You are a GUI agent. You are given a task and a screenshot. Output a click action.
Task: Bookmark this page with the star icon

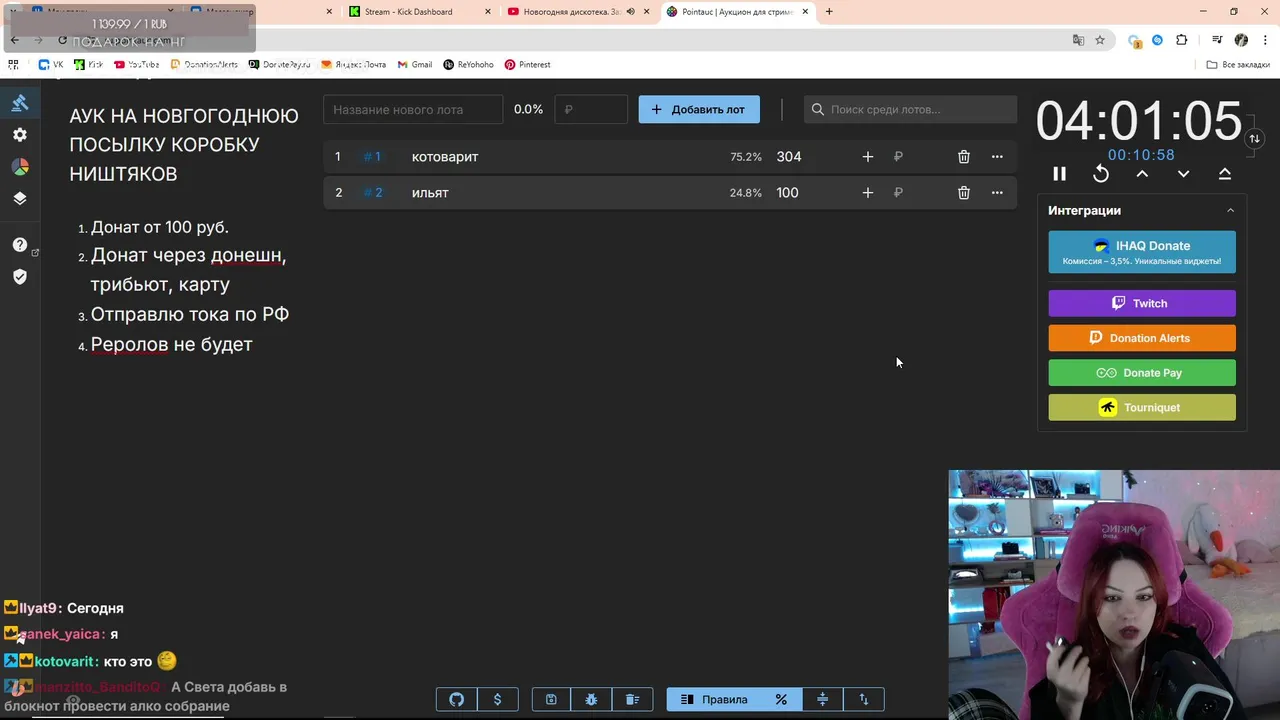pyautogui.click(x=1100, y=40)
